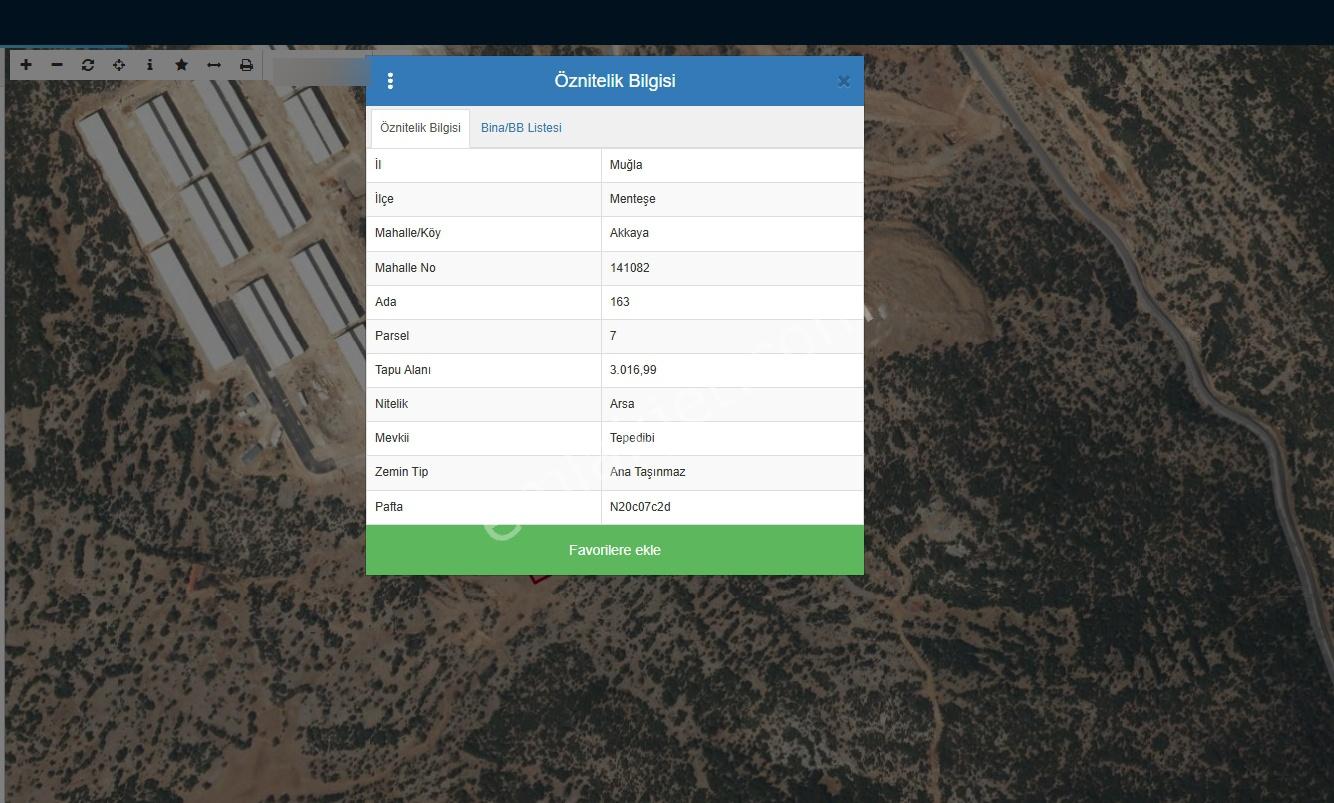Click the Mevkii row label
The image size is (1334, 803).
(392, 438)
